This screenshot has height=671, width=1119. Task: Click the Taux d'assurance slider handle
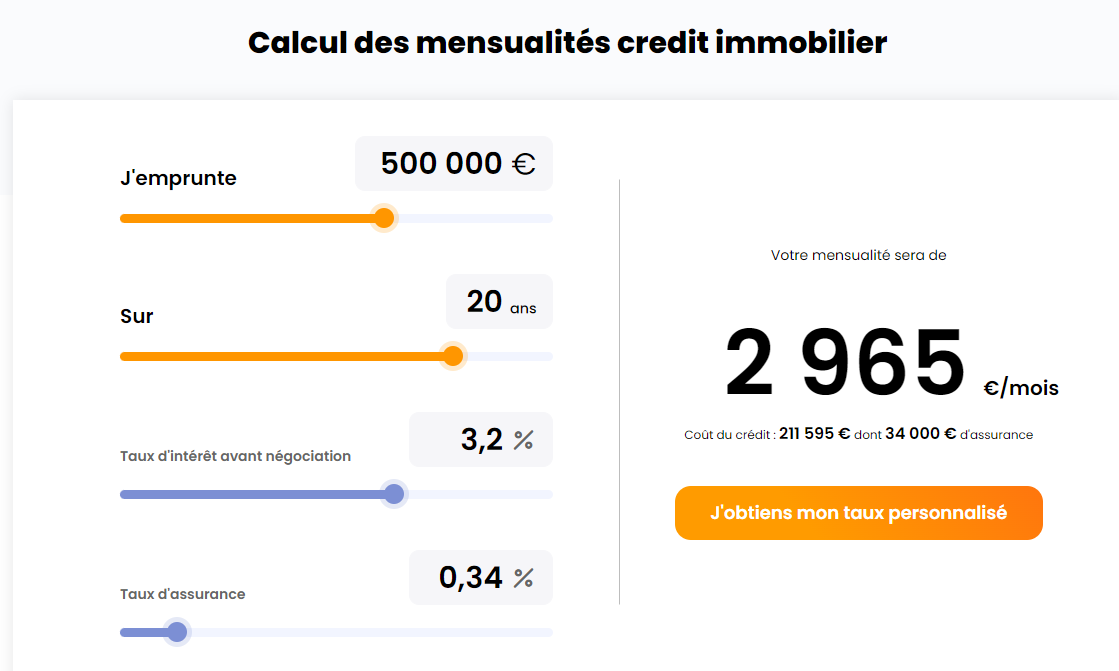(177, 632)
